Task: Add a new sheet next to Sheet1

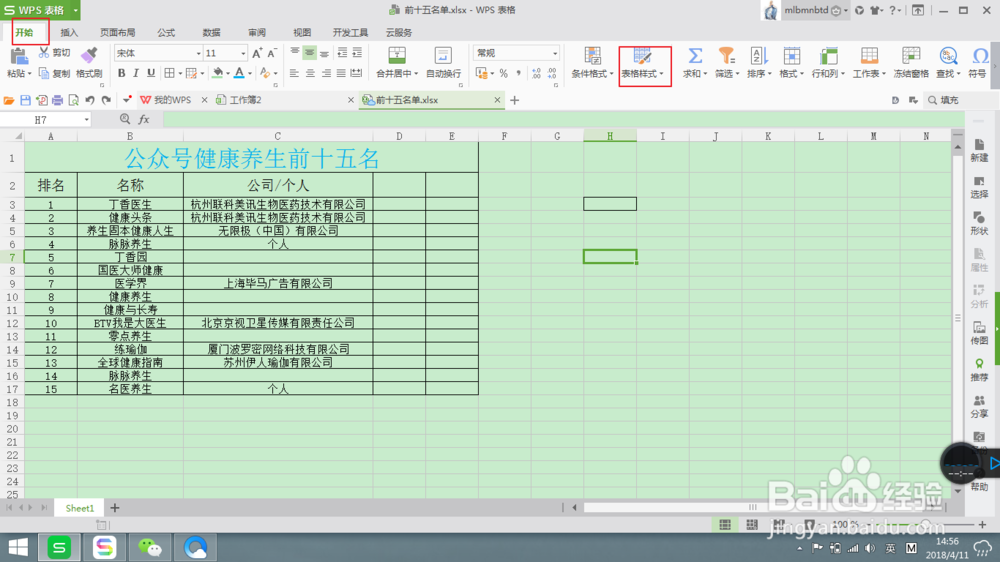Action: pos(115,508)
